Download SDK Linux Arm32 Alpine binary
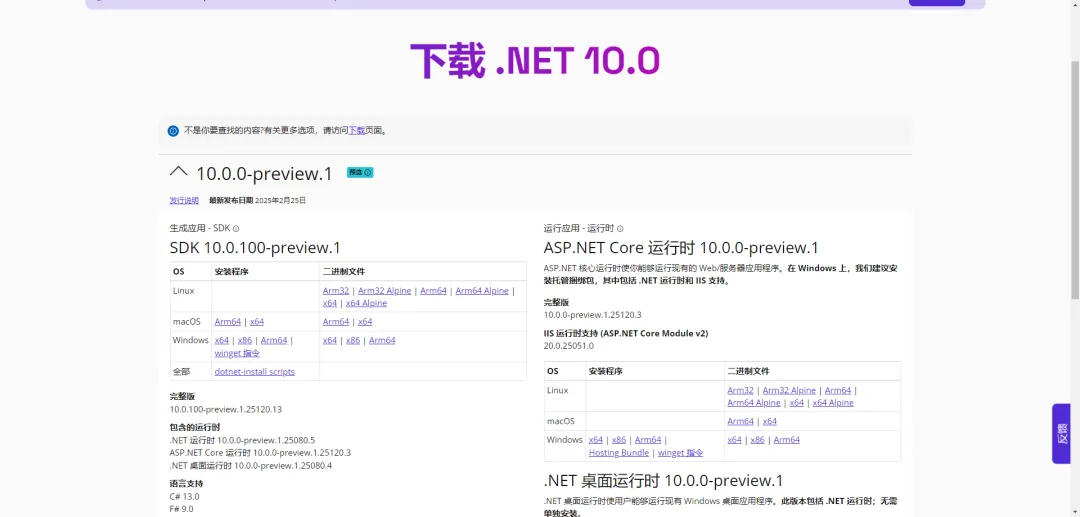The height and width of the screenshot is (517, 1080). coord(385,291)
